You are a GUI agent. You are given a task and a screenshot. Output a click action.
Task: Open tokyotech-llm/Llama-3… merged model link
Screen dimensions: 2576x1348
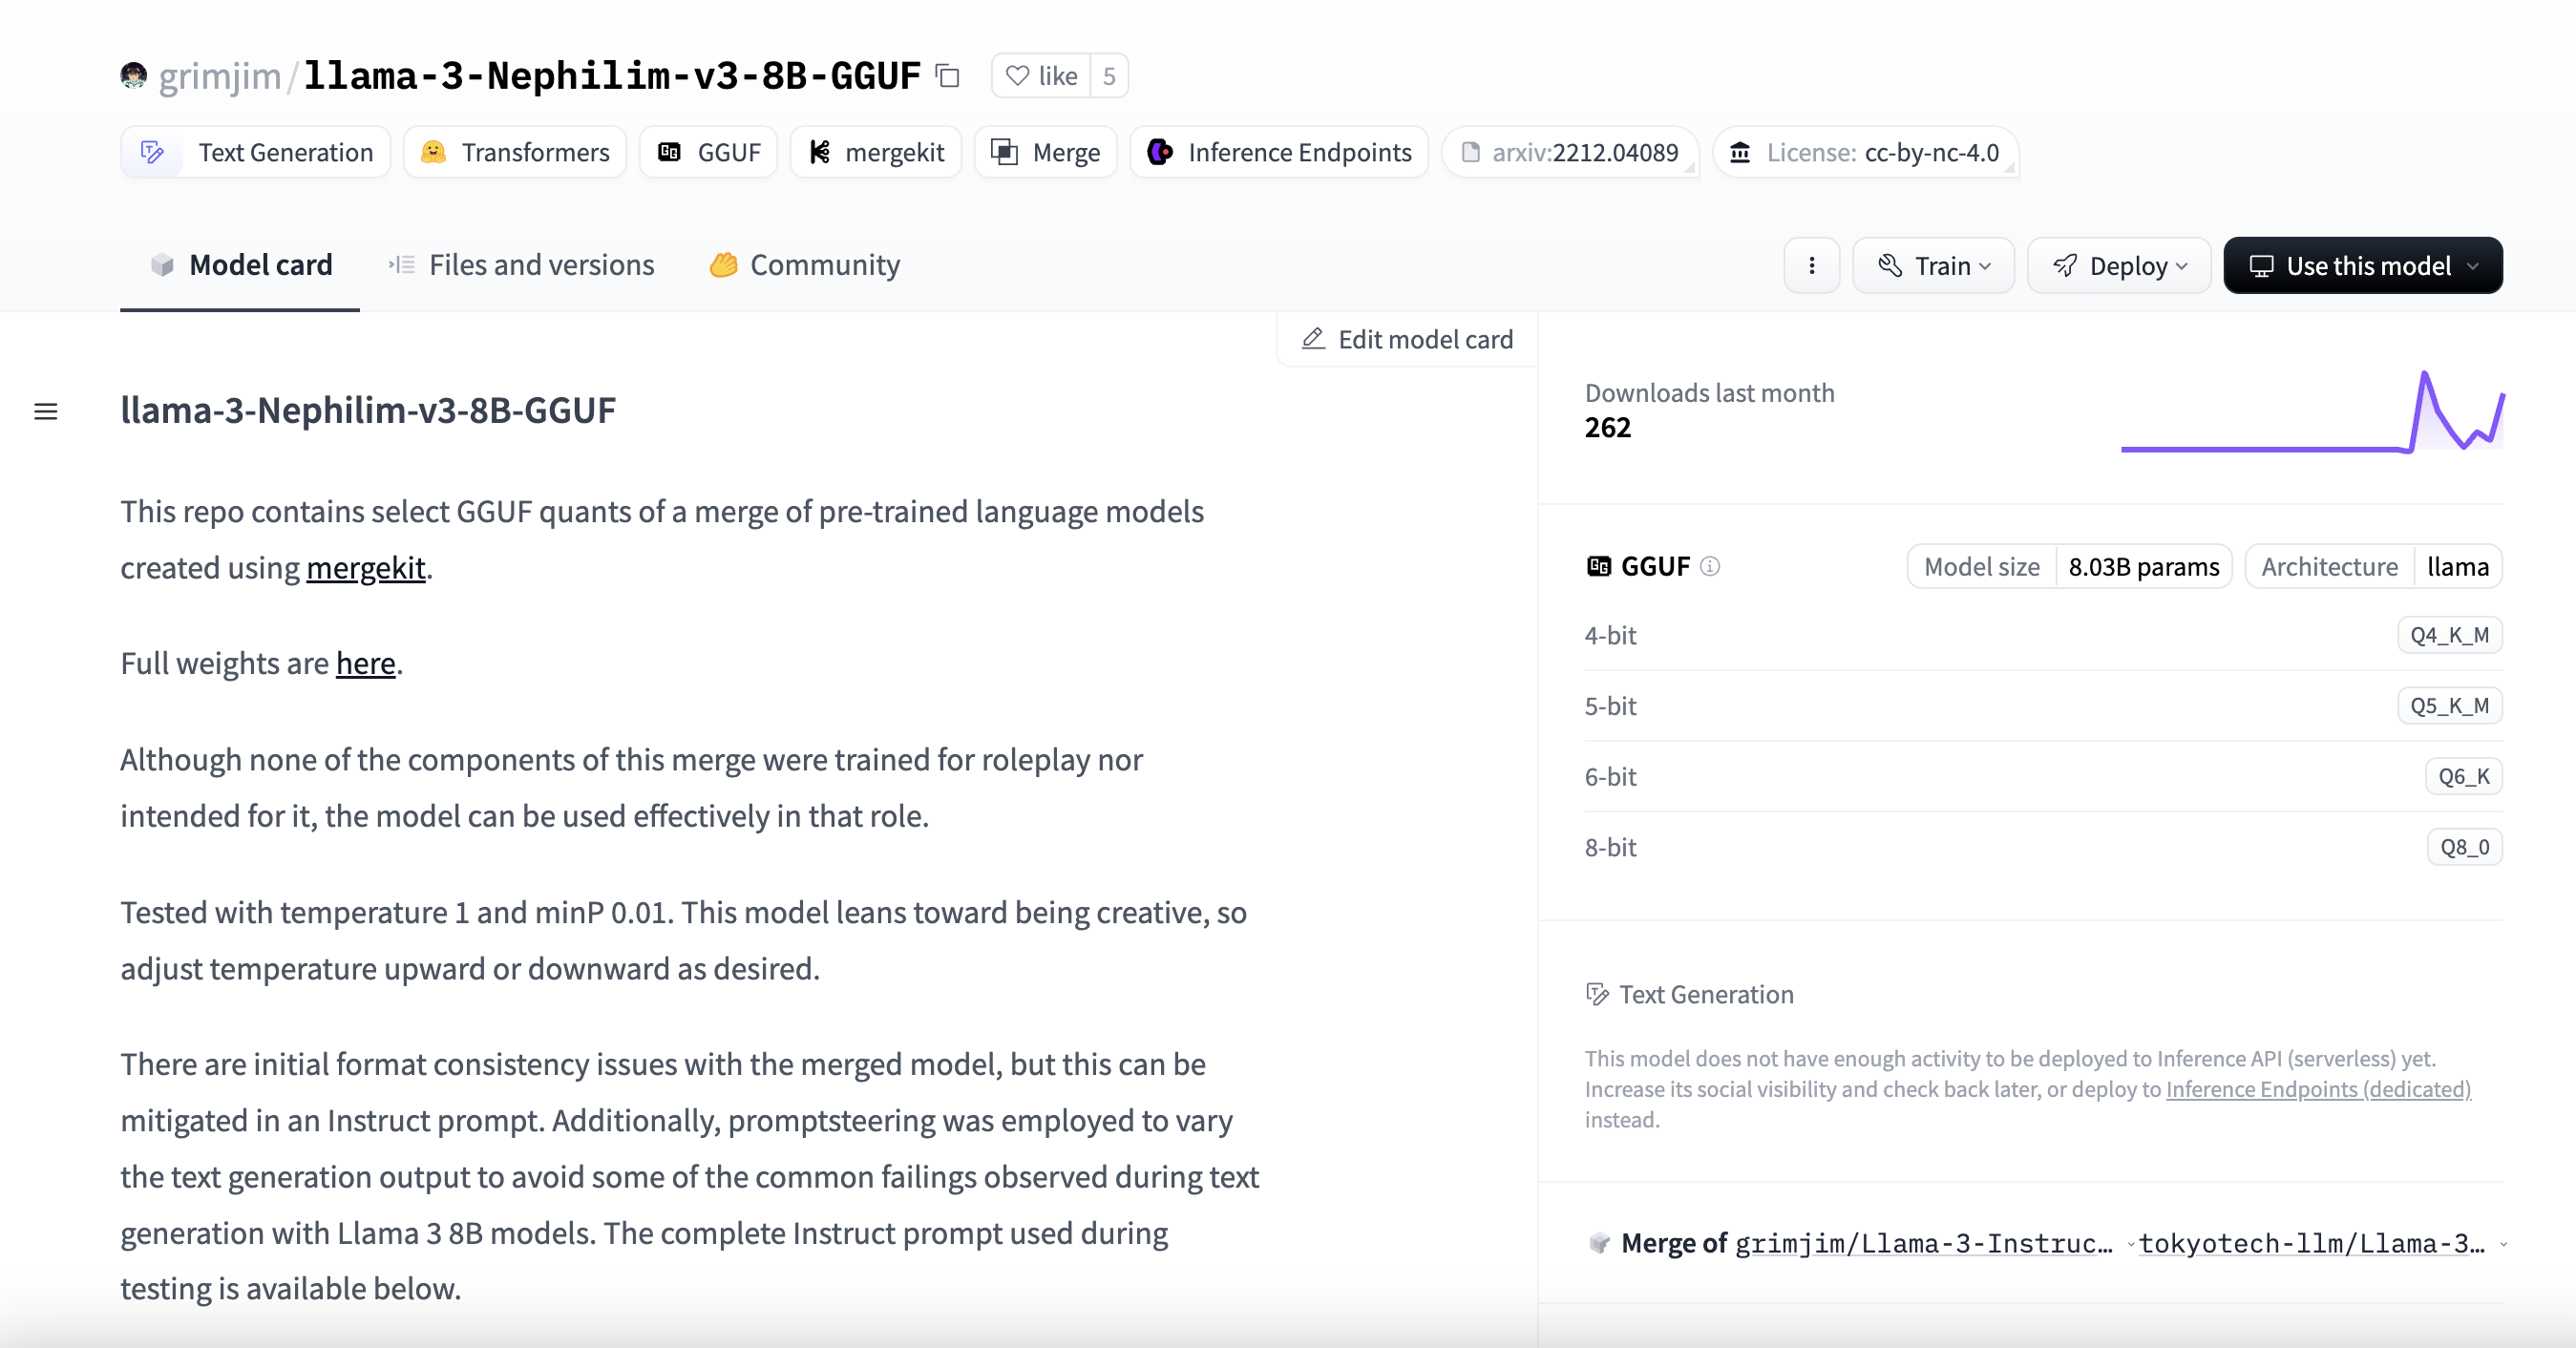pos(2311,1243)
